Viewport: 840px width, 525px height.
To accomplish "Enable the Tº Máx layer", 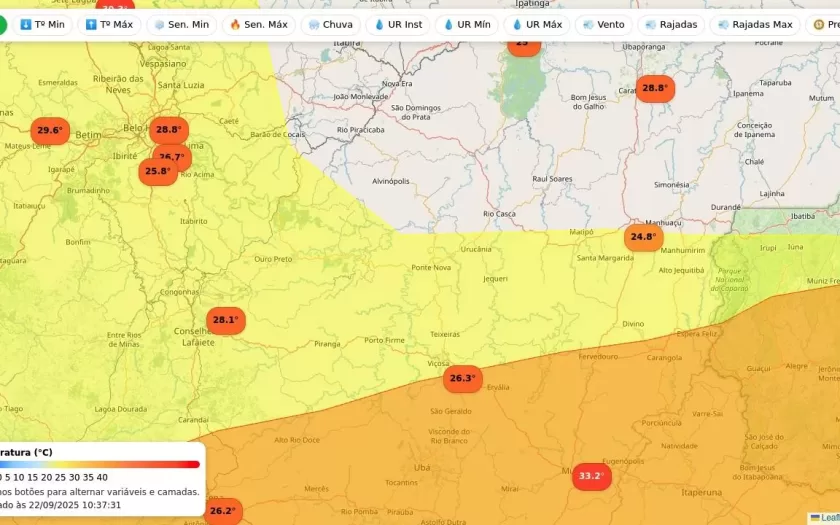I will click(x=109, y=24).
